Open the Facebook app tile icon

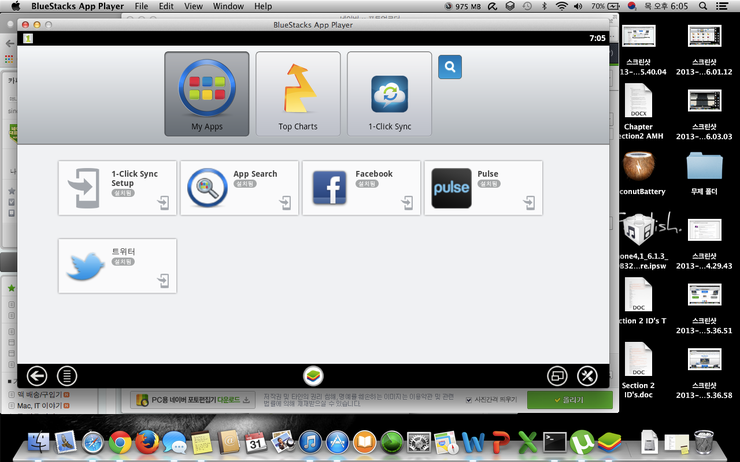pos(329,187)
